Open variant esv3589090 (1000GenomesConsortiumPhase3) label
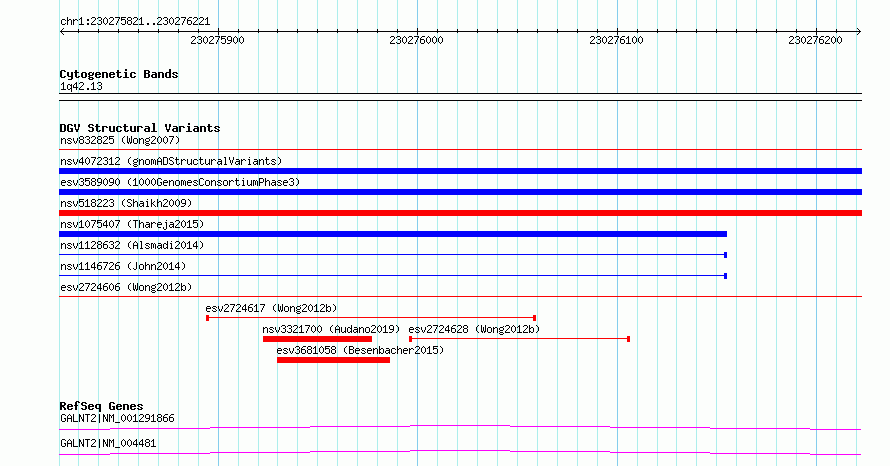 pos(180,182)
